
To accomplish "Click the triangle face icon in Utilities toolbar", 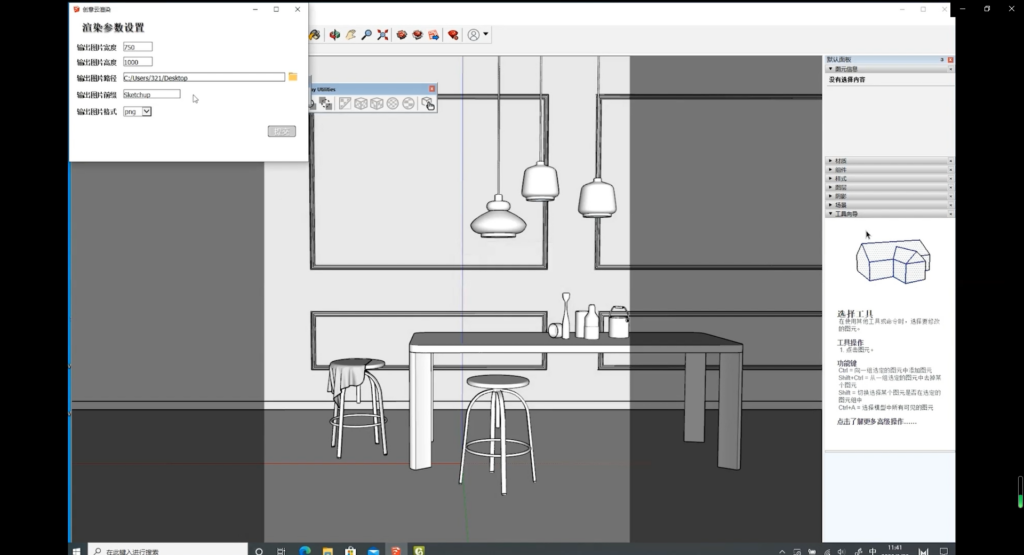I will [345, 103].
